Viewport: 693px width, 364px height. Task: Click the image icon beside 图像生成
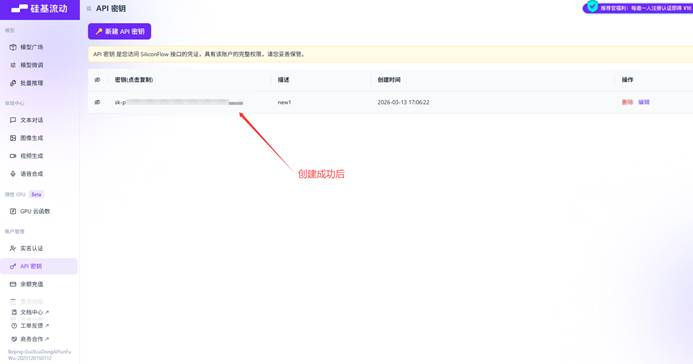pos(13,138)
